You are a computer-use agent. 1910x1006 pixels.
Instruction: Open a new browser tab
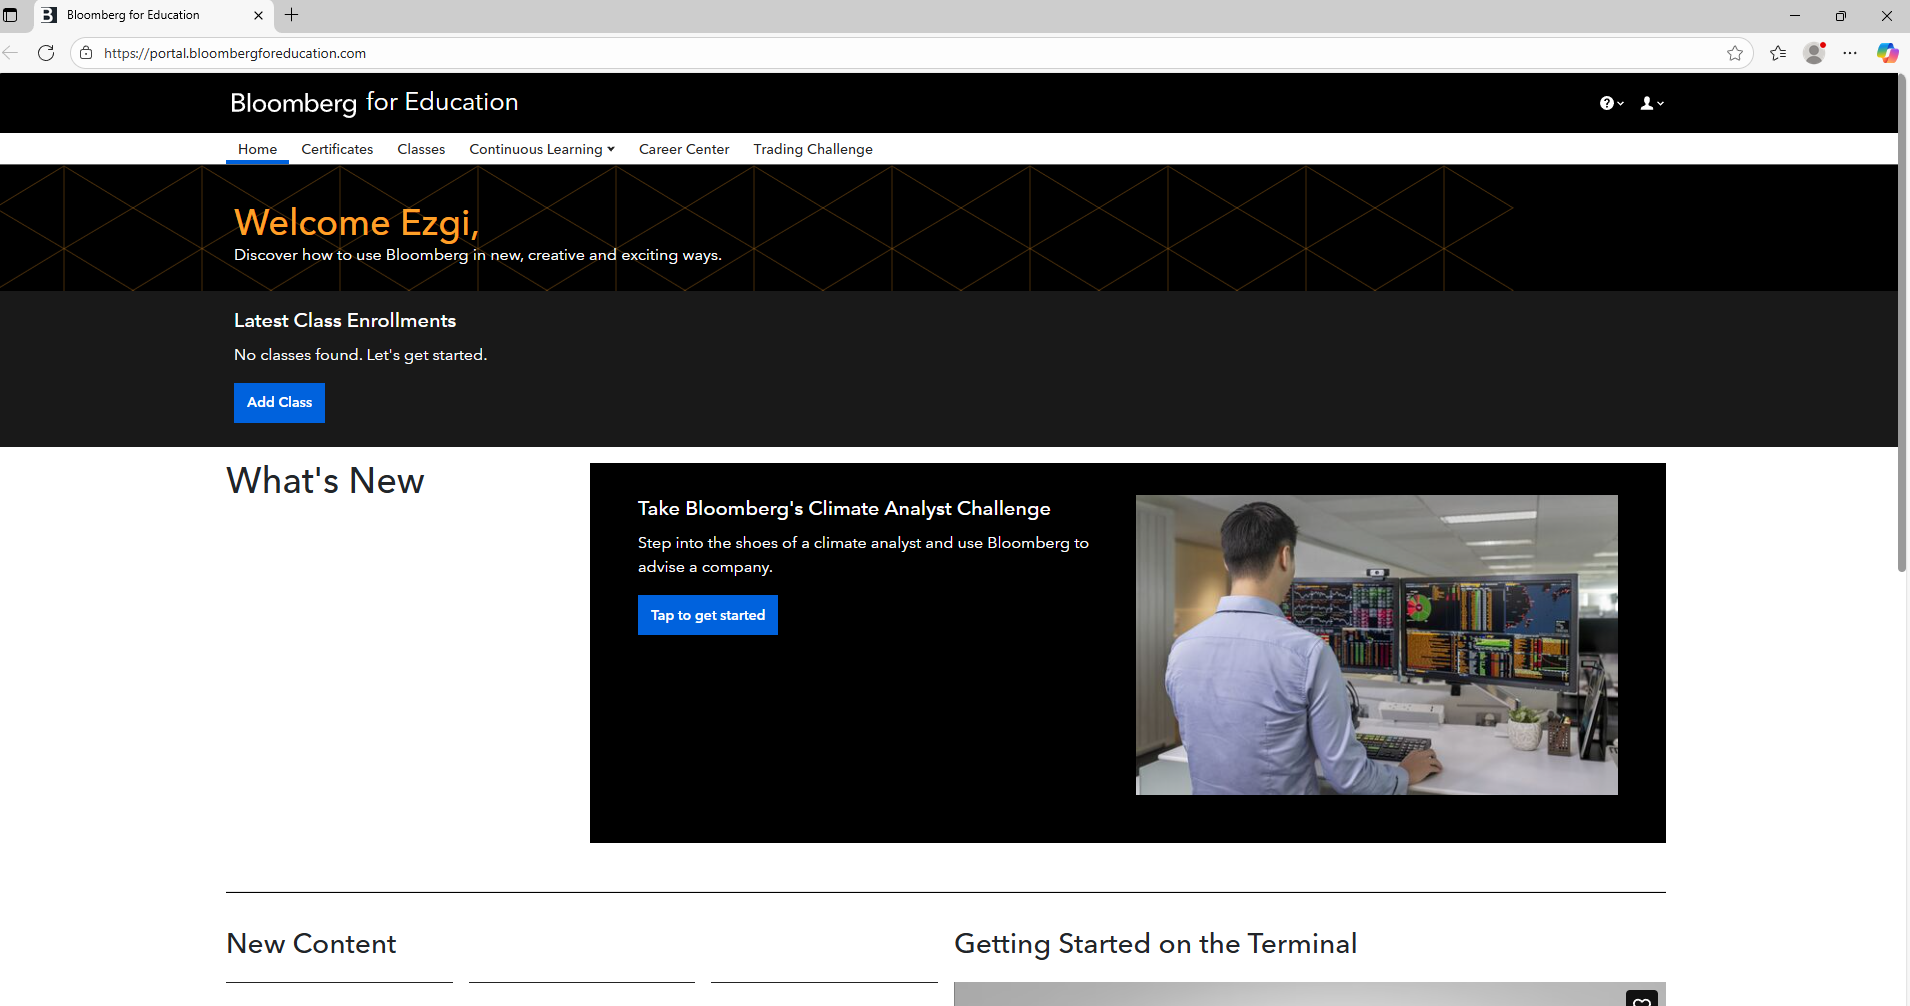292,15
